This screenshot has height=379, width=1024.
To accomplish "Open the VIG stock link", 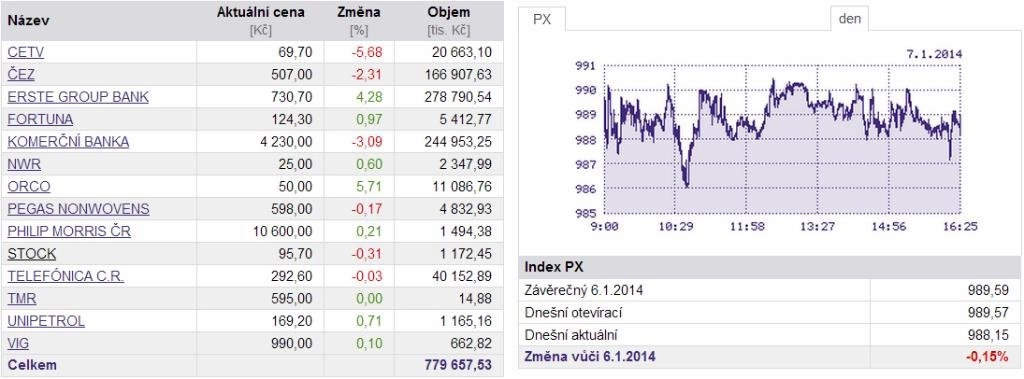I will 18,343.
